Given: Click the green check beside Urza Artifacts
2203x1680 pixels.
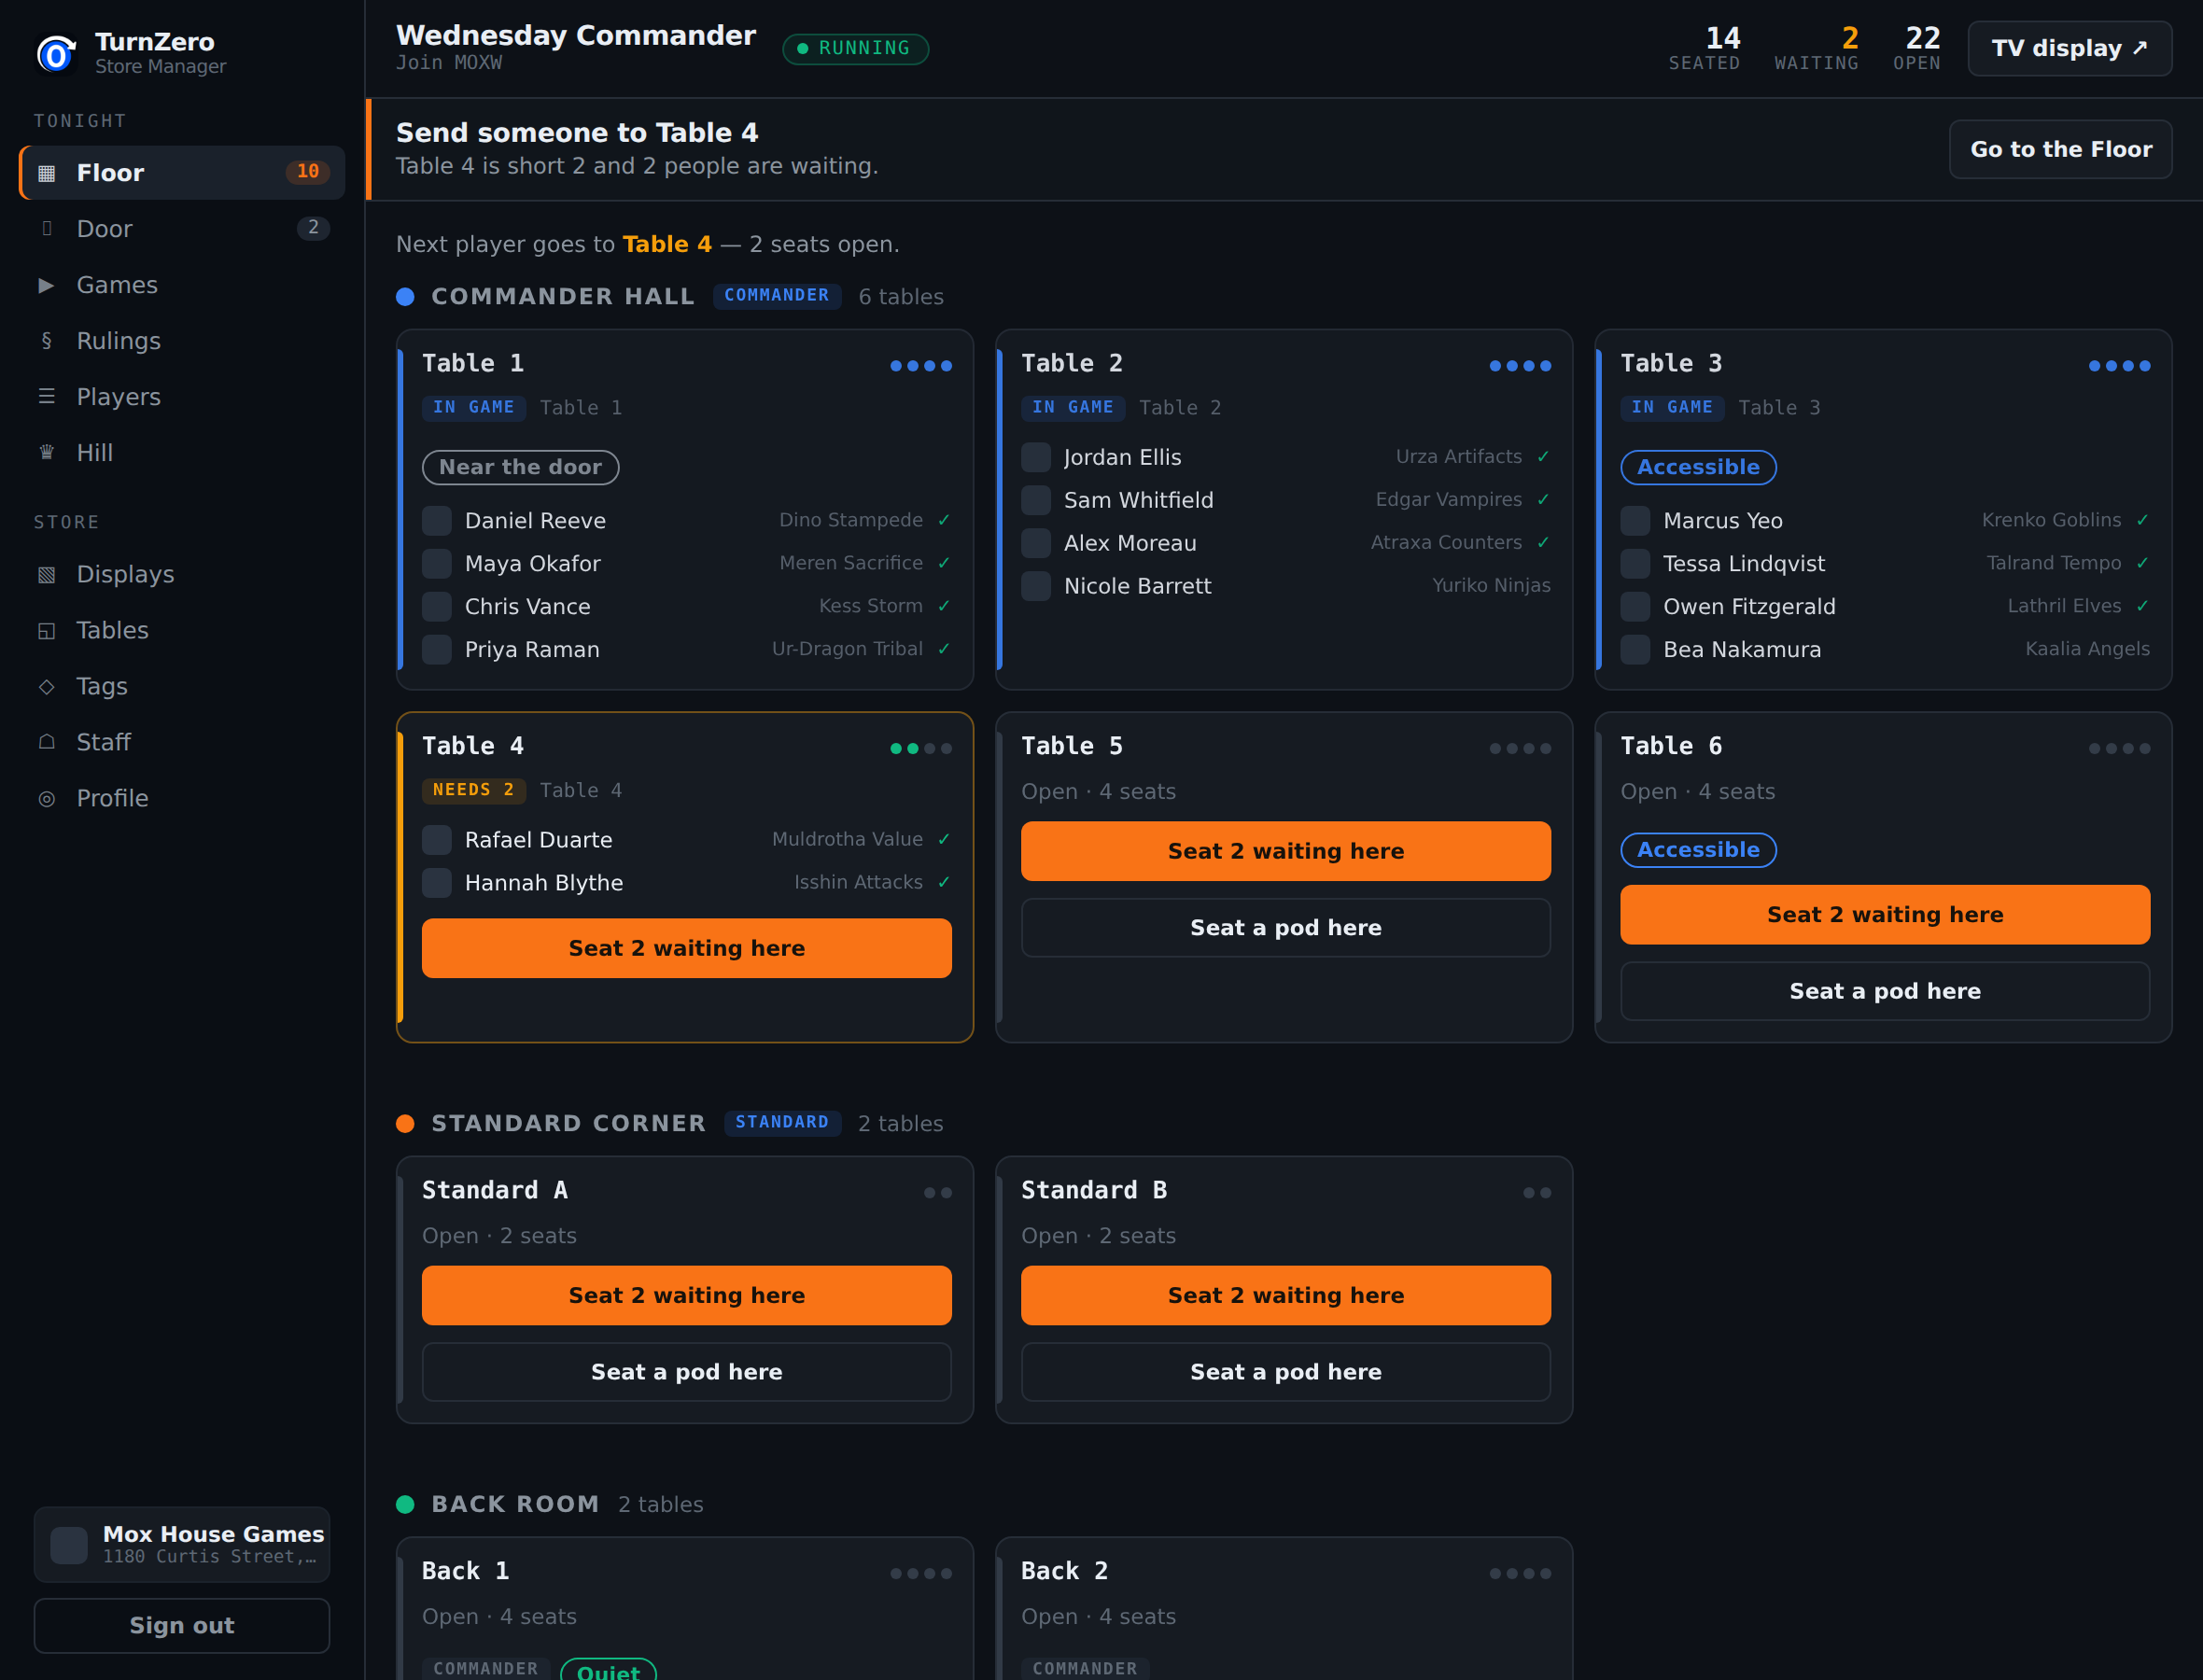Looking at the screenshot, I should point(1543,457).
